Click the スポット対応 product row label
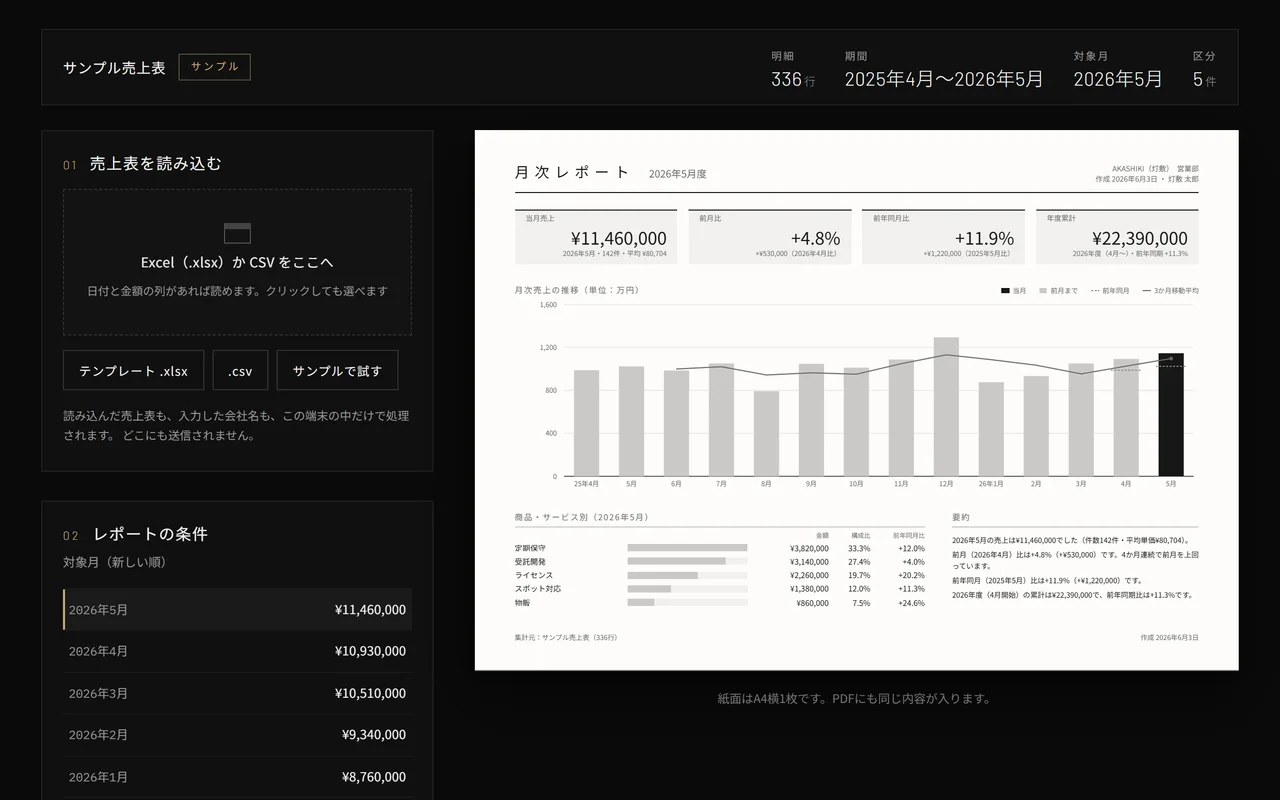This screenshot has width=1280, height=800. (538, 589)
